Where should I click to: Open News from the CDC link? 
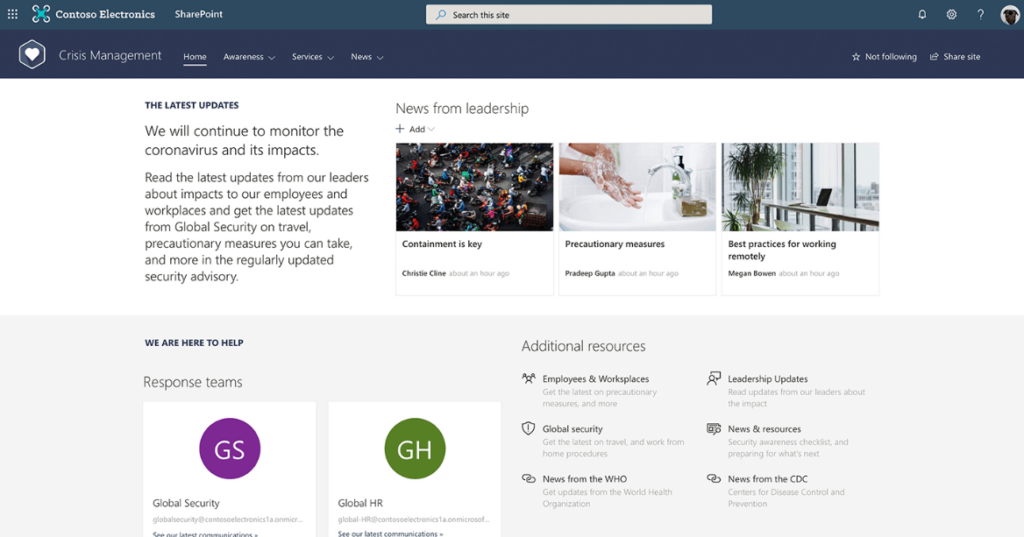(x=767, y=479)
